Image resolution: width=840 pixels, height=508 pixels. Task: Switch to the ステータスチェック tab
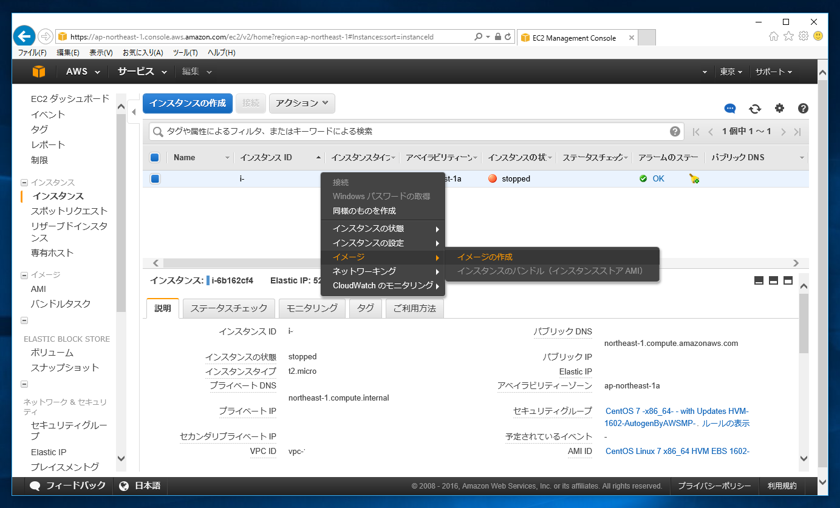point(229,308)
